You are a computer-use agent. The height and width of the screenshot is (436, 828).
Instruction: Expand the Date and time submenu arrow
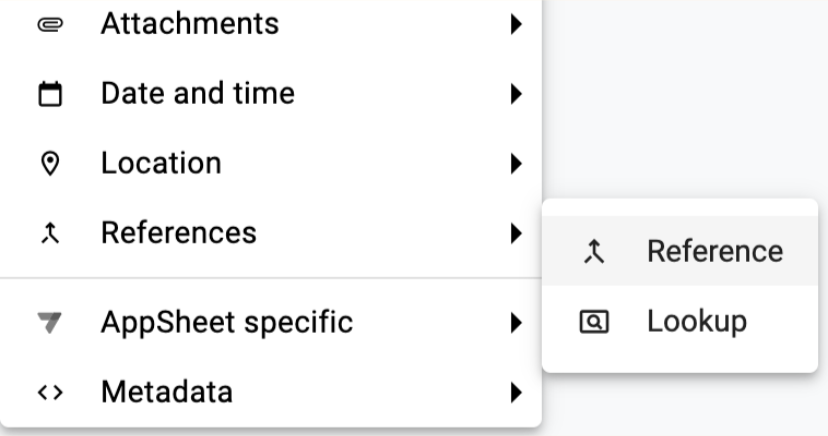(516, 94)
